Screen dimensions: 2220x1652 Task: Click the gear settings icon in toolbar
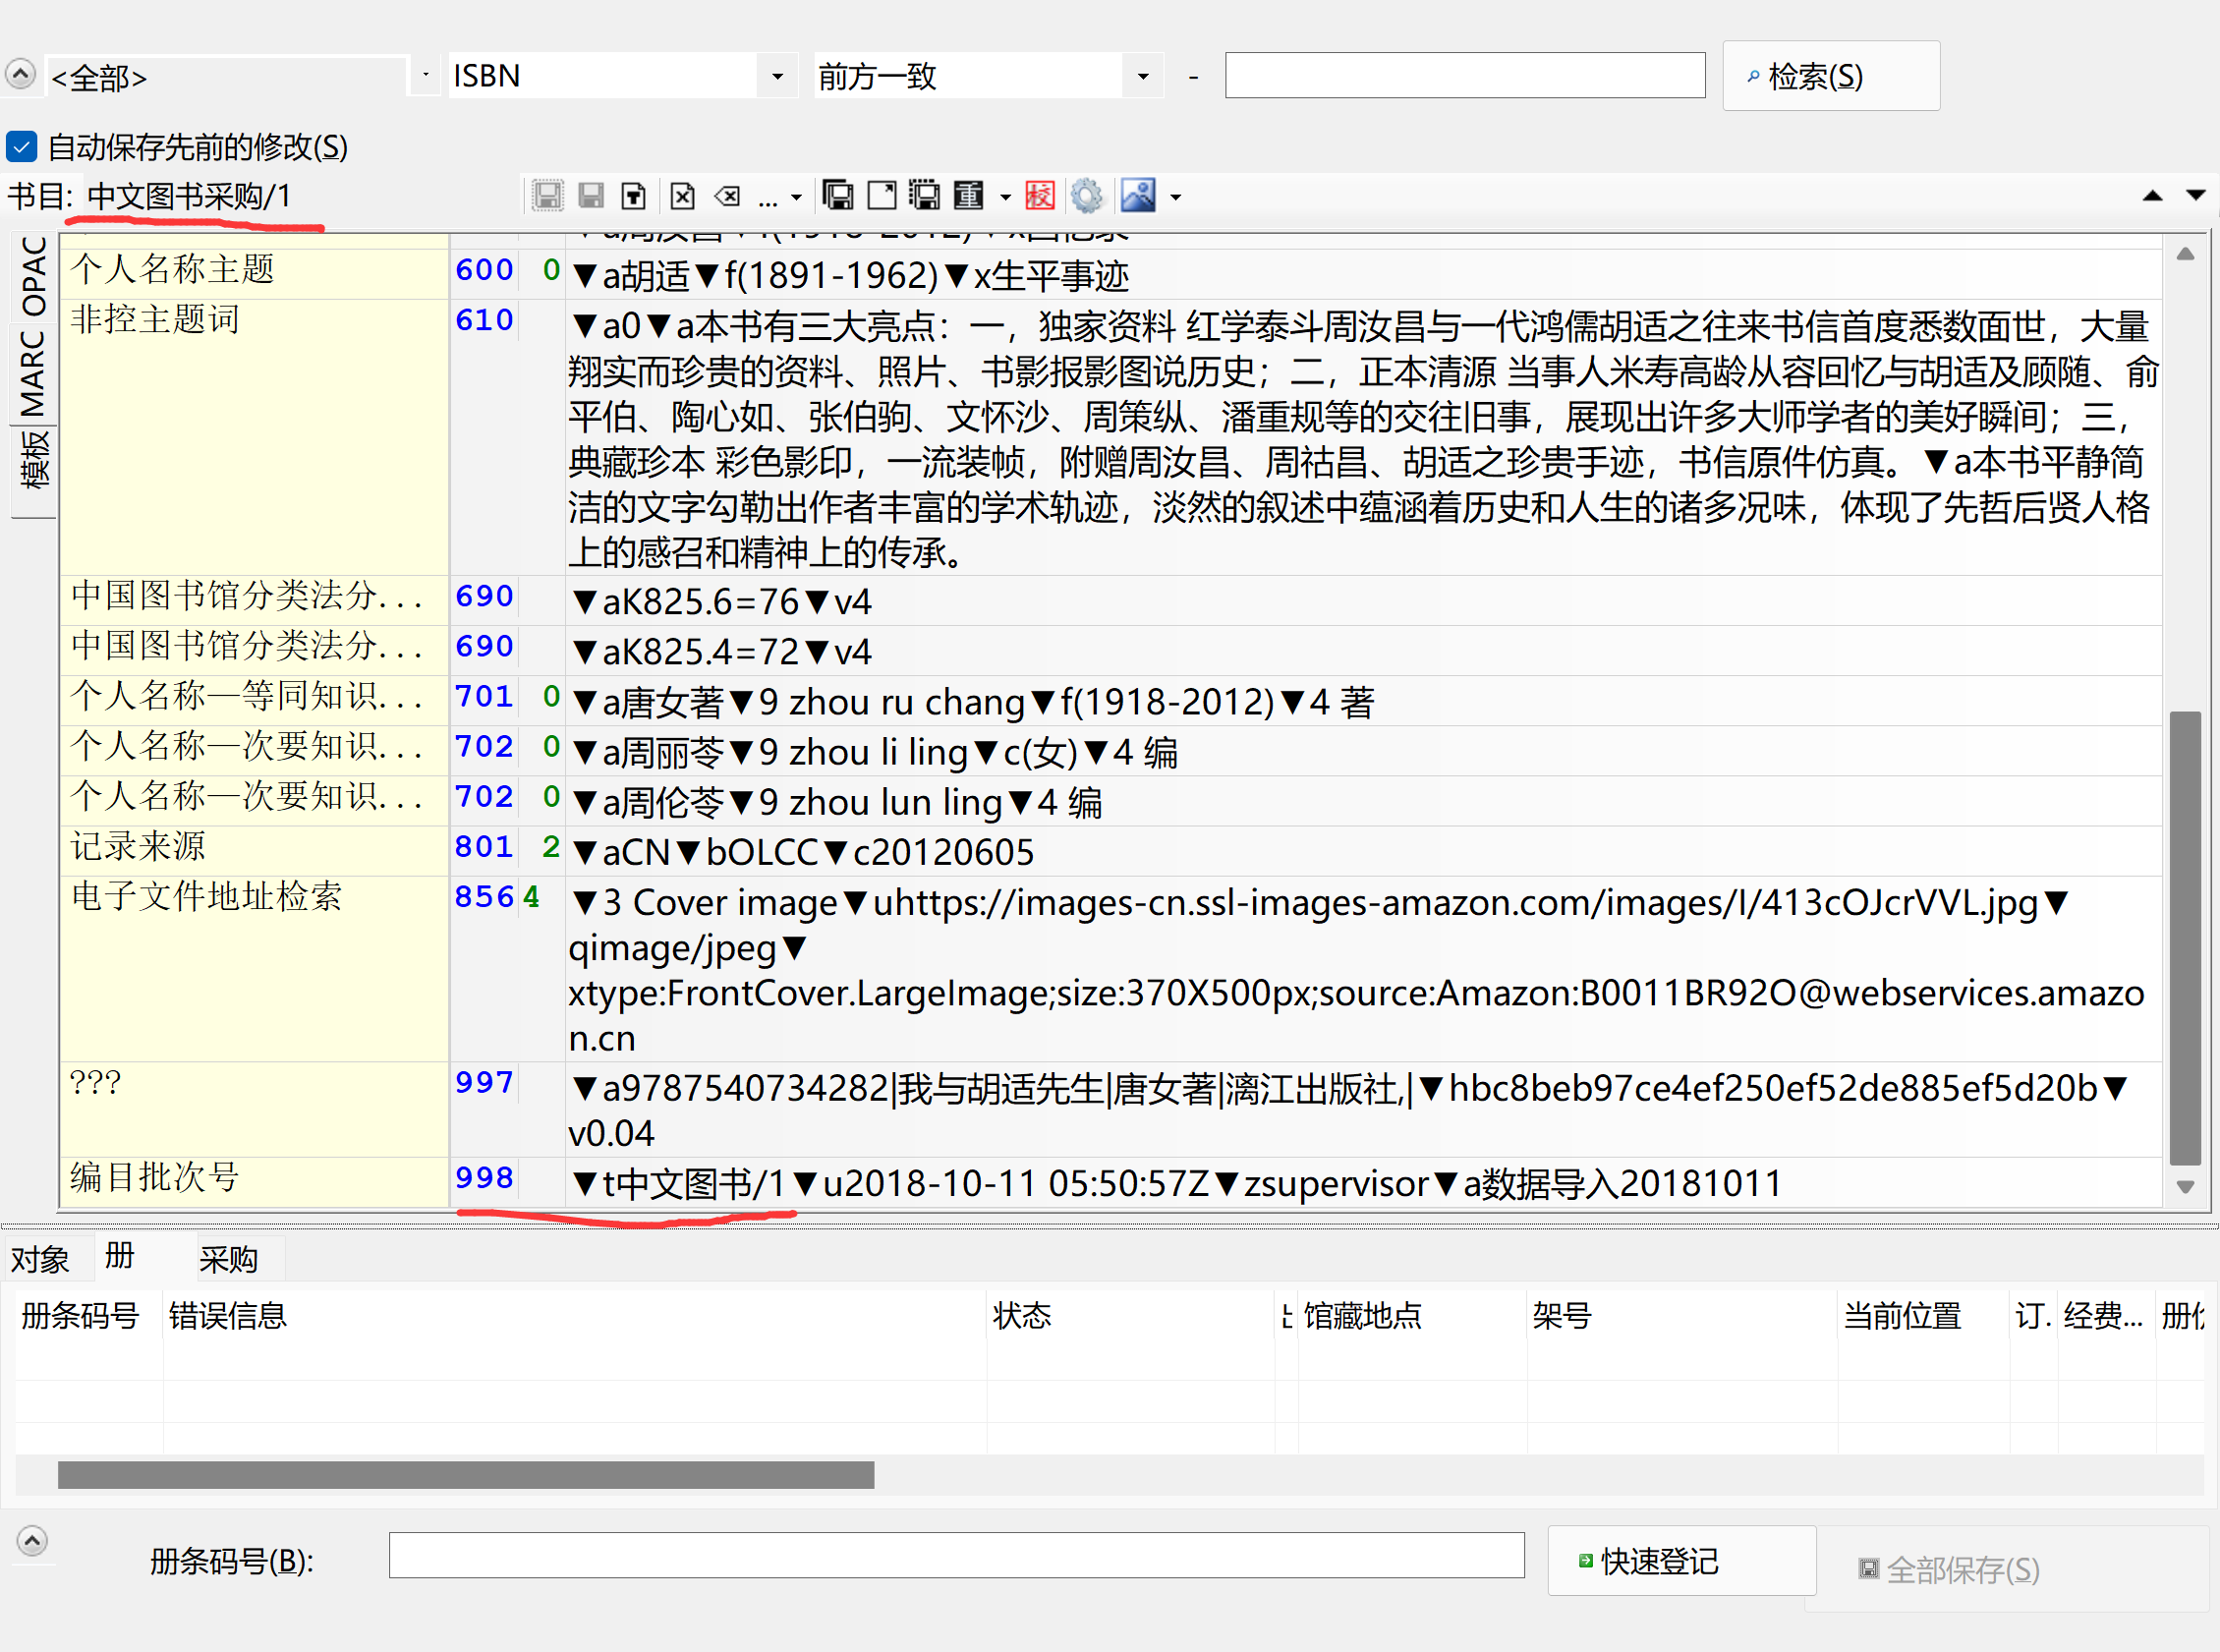1086,196
